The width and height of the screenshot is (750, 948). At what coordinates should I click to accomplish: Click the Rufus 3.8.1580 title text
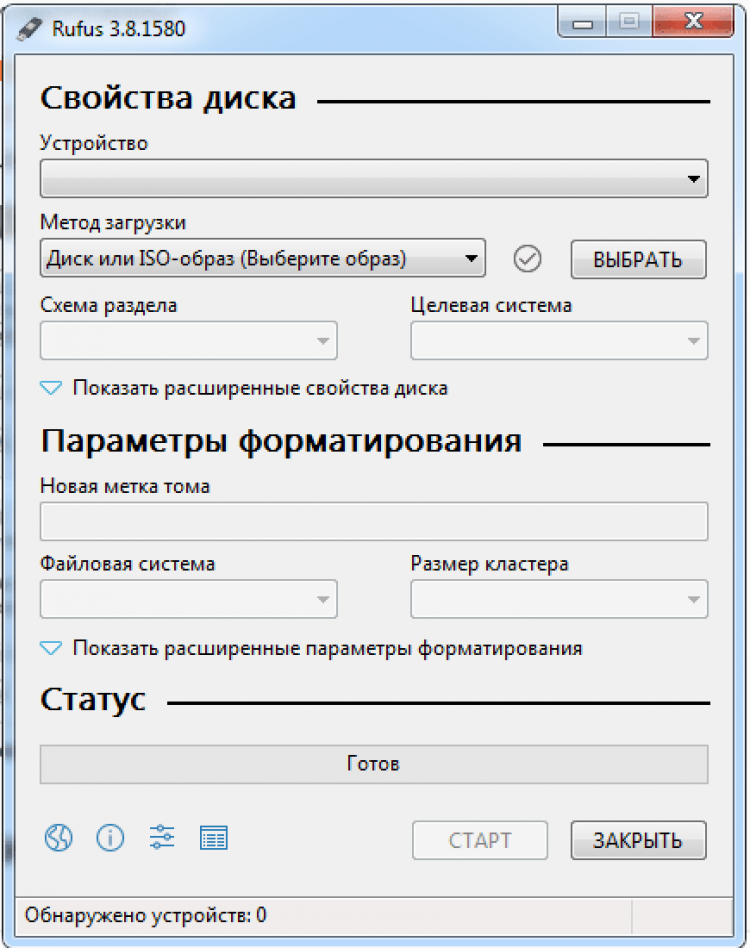(x=118, y=28)
